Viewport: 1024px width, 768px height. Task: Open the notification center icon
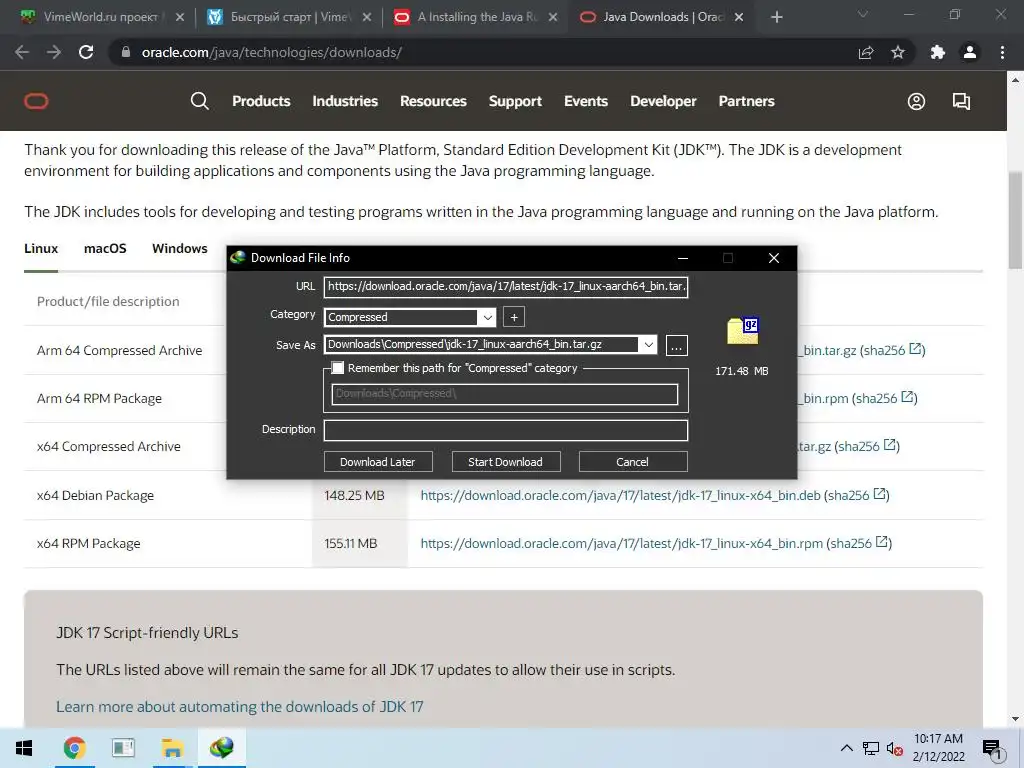(x=992, y=748)
